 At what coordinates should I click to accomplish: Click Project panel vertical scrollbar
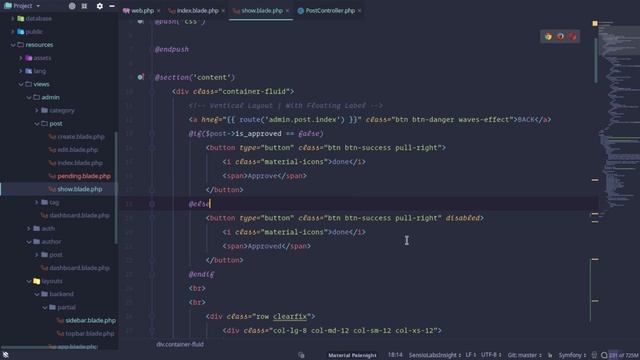pyautogui.click(x=116, y=188)
